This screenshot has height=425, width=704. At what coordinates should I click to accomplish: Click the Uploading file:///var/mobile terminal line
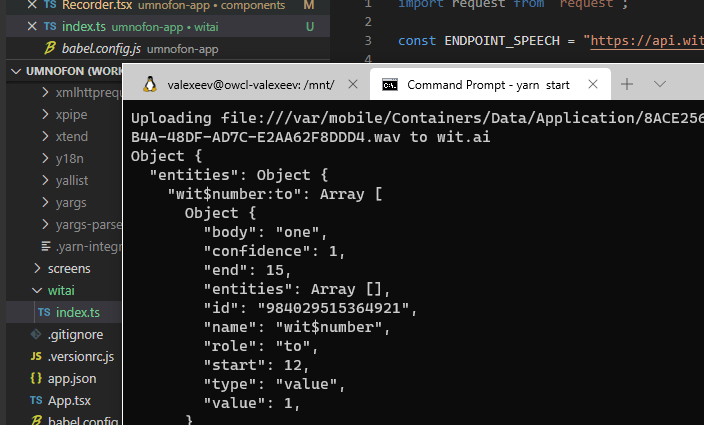point(417,118)
